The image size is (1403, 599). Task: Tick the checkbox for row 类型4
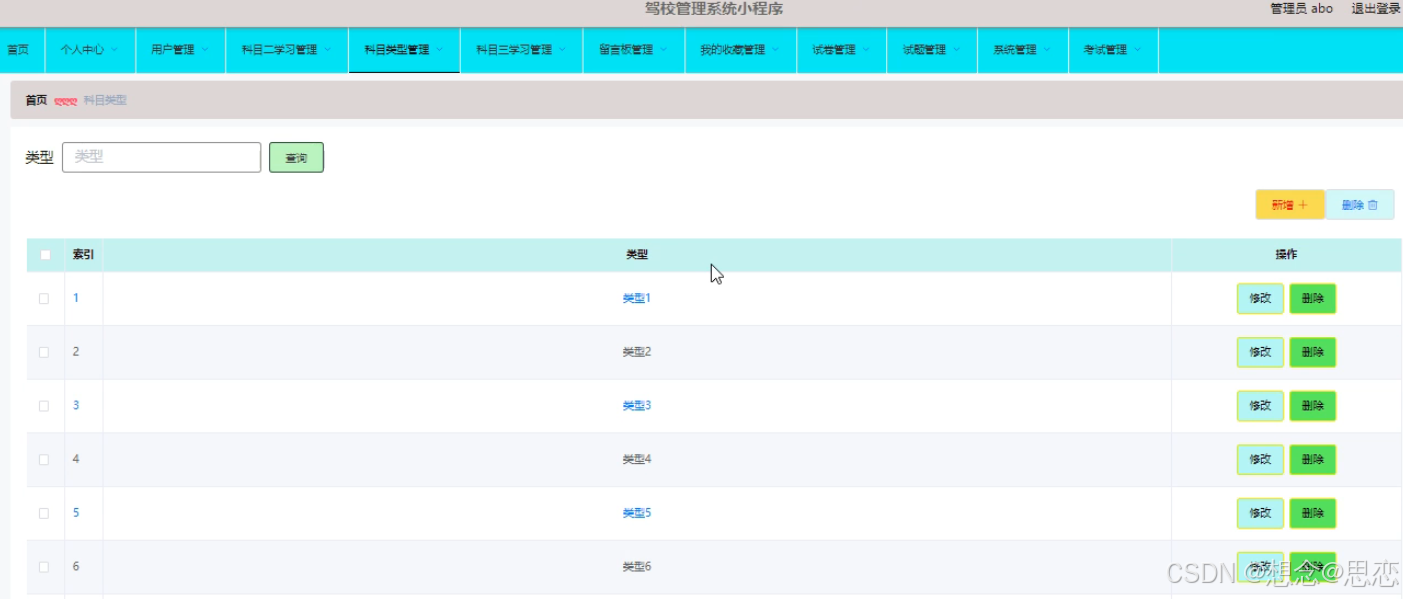coord(44,459)
